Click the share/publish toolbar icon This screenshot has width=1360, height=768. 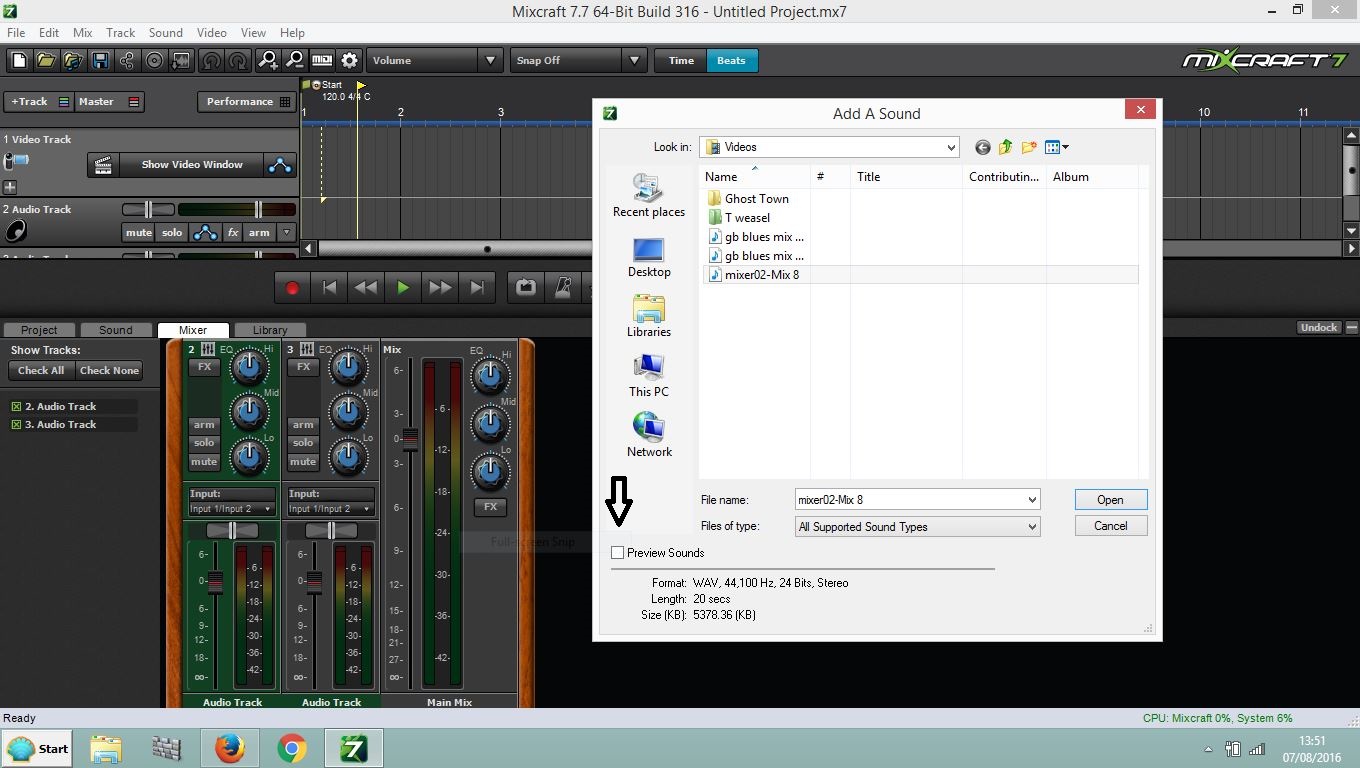(127, 61)
